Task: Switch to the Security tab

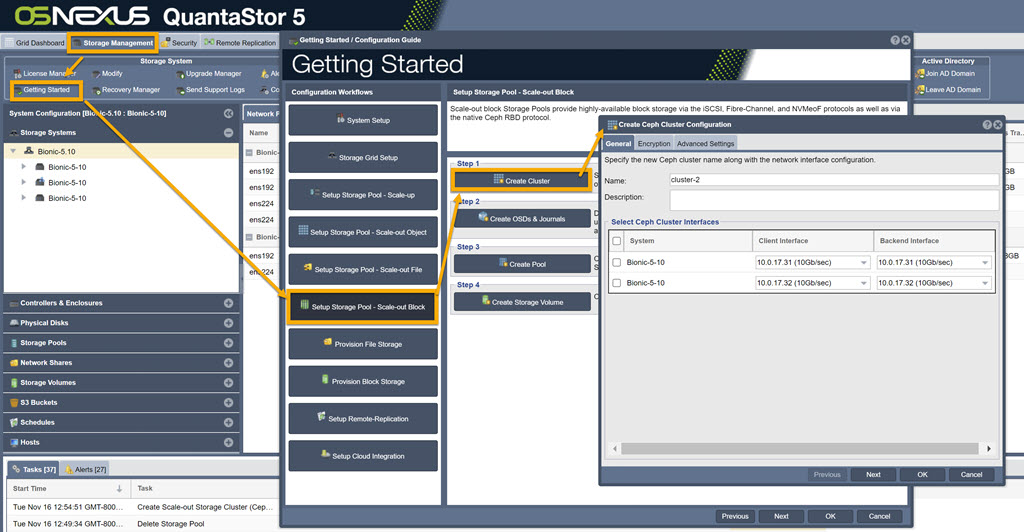Action: point(179,43)
